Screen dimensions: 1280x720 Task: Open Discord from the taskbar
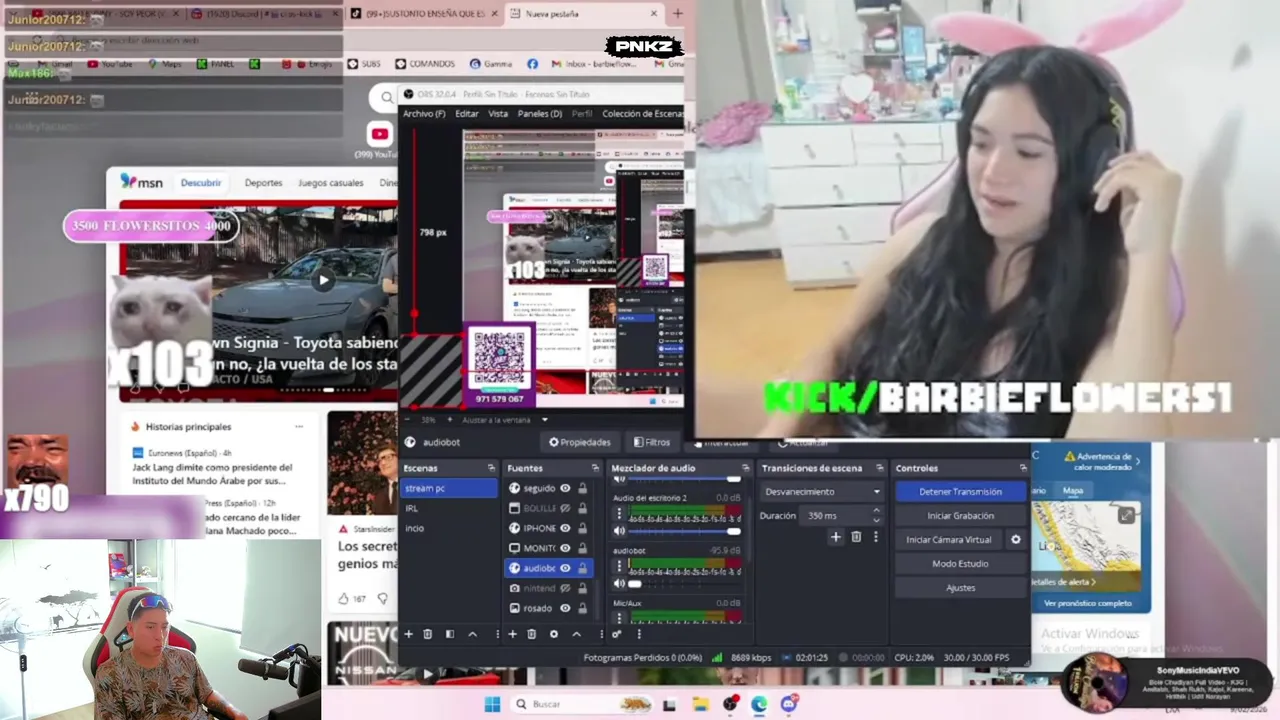click(789, 704)
